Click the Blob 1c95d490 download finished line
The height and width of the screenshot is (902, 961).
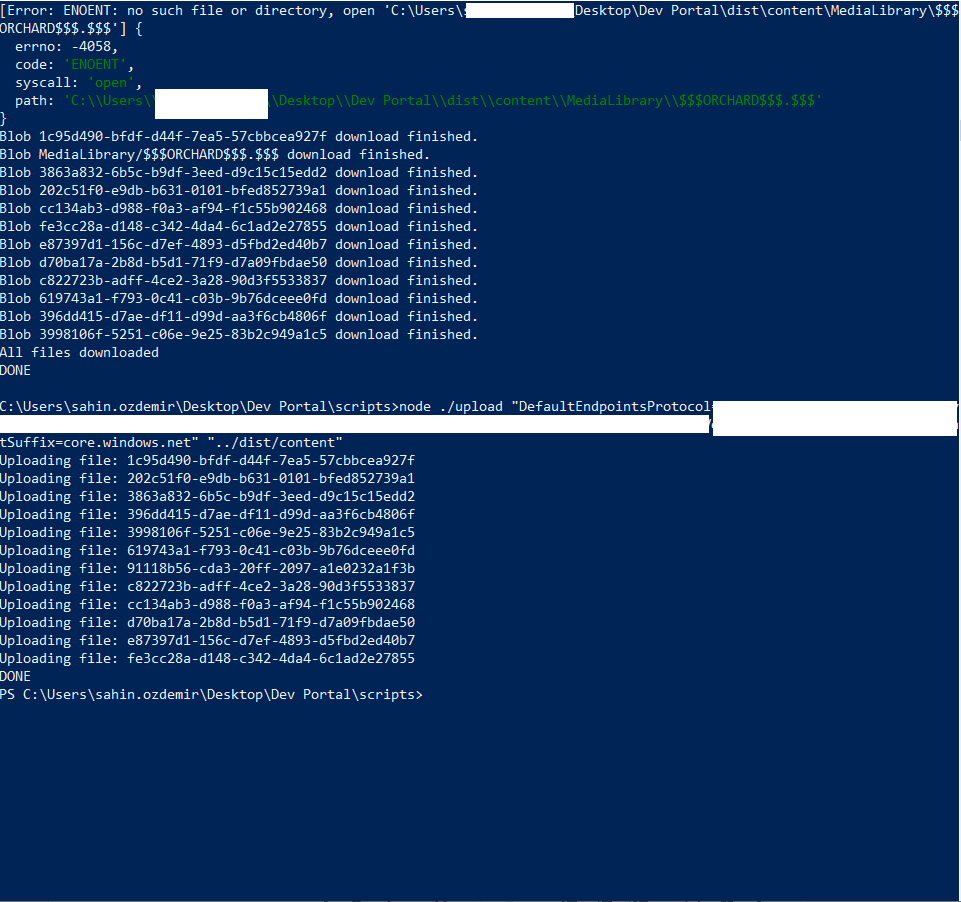[x=240, y=136]
